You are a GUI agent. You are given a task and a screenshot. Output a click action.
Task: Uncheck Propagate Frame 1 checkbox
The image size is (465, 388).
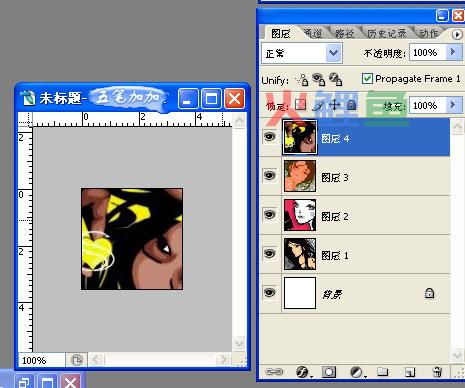point(367,79)
